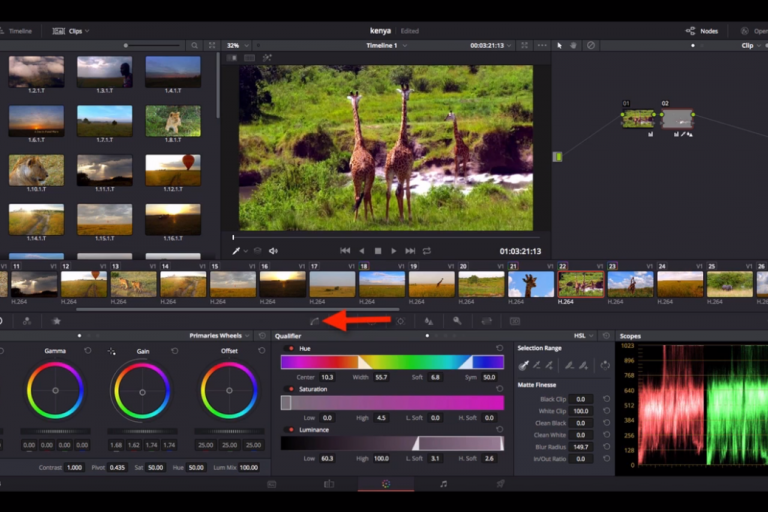768x512 pixels.
Task: Click the clip search magnifier icon
Action: (x=194, y=45)
